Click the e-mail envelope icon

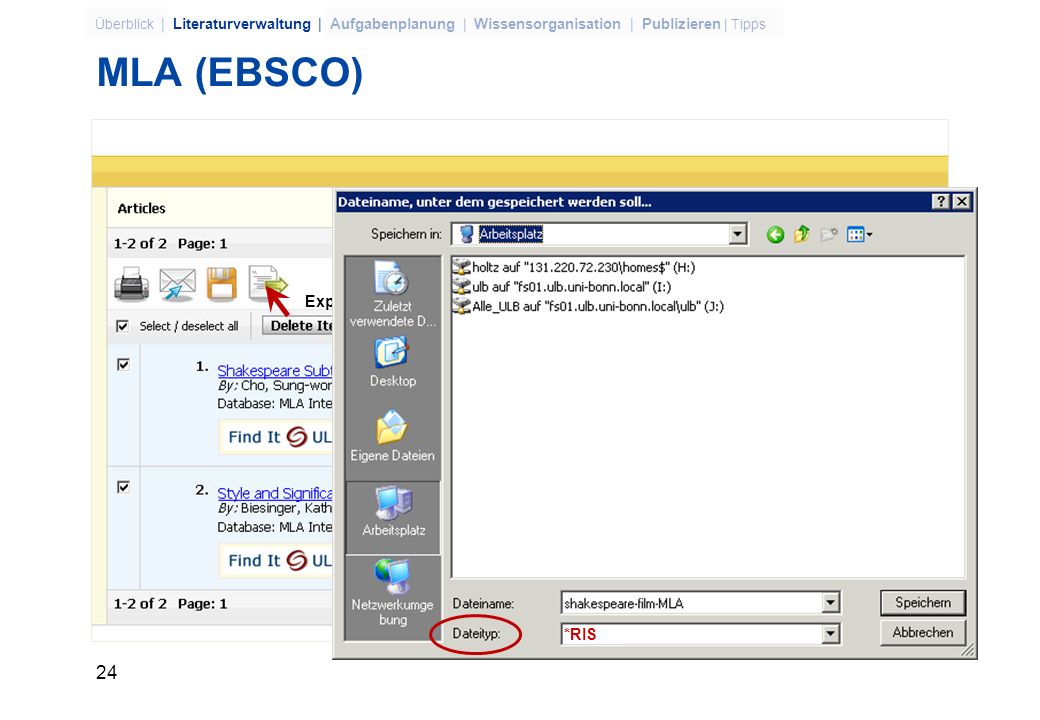(177, 284)
